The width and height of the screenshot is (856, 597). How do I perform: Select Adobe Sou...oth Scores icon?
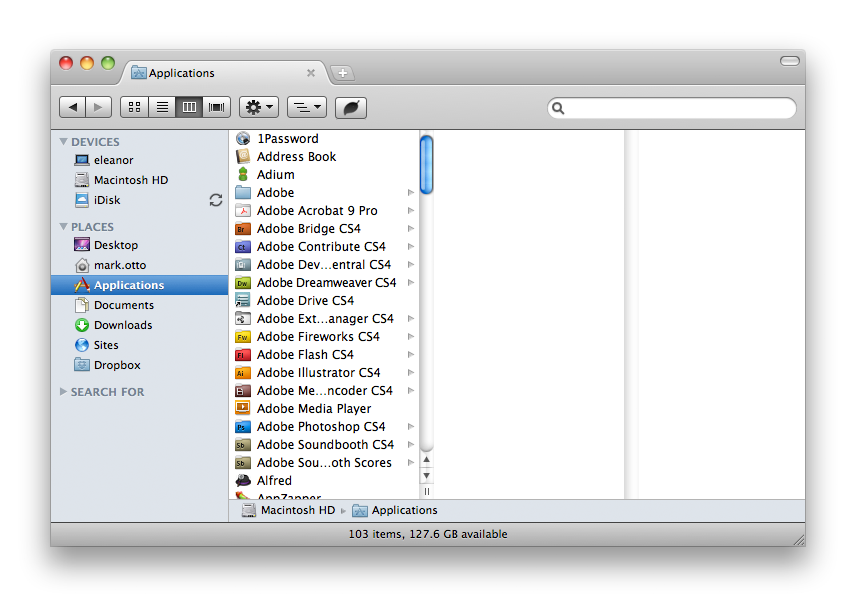243,463
